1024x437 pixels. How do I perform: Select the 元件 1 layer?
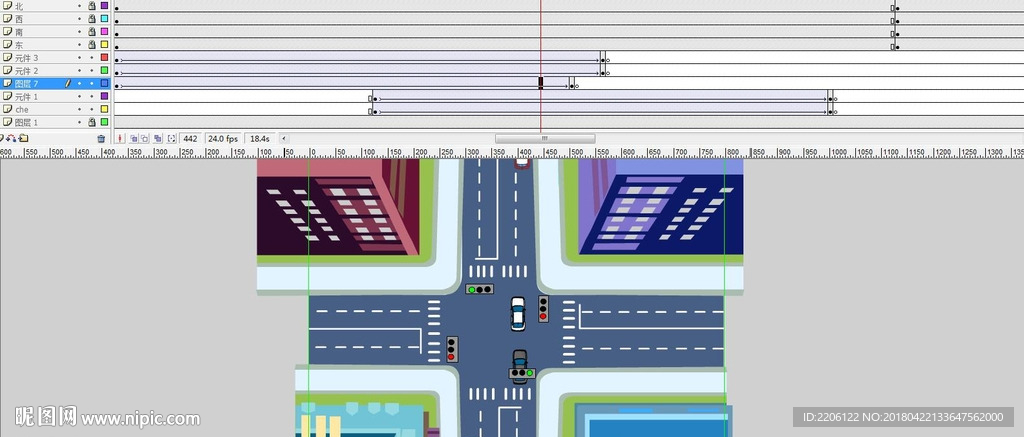[27, 96]
